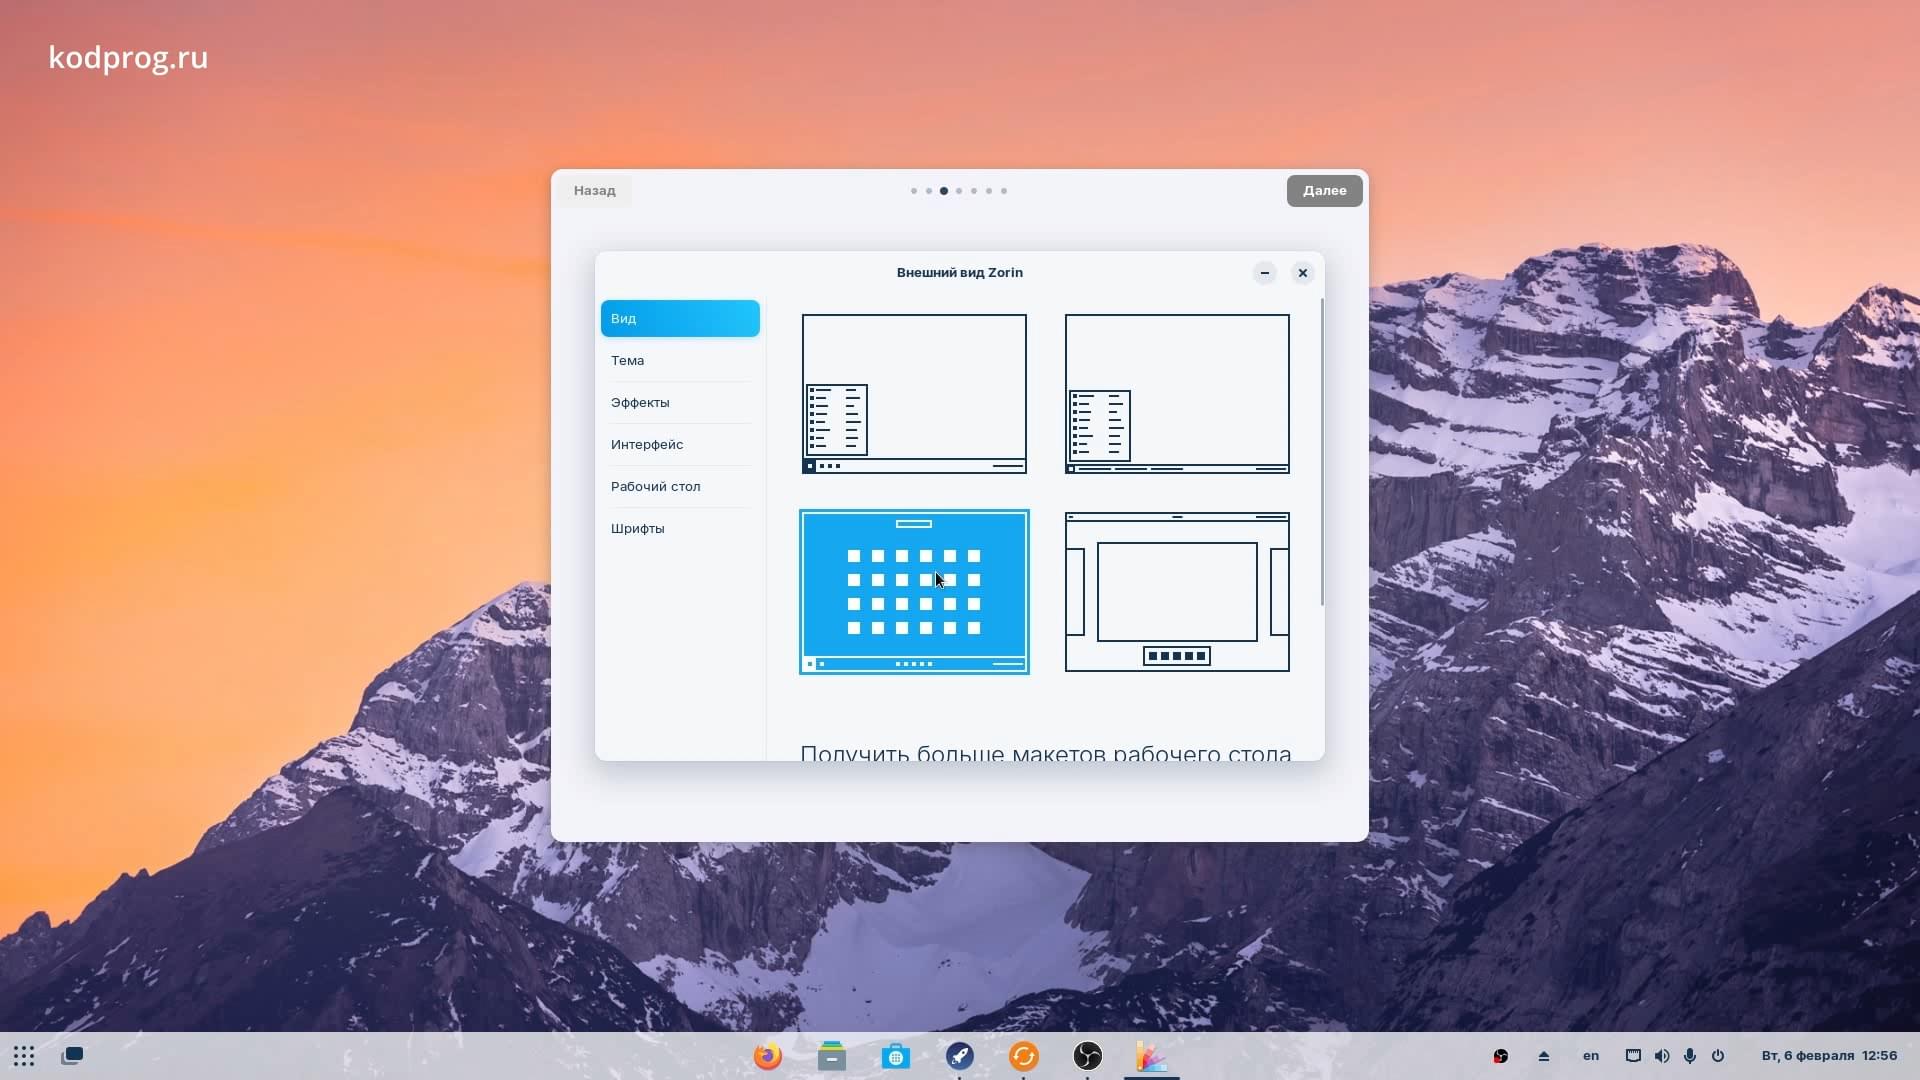Choose the GNOME-style layout with bottom dock
1920x1080 pixels.
coord(1177,592)
